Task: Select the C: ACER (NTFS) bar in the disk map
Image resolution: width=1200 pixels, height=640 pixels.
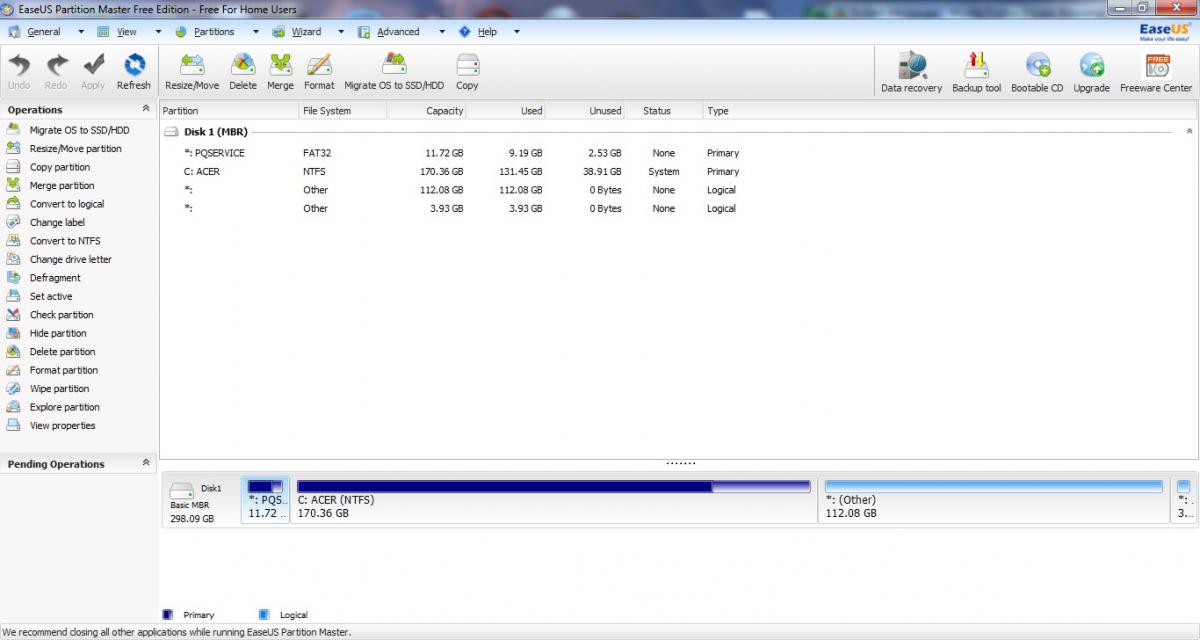Action: pos(554,500)
